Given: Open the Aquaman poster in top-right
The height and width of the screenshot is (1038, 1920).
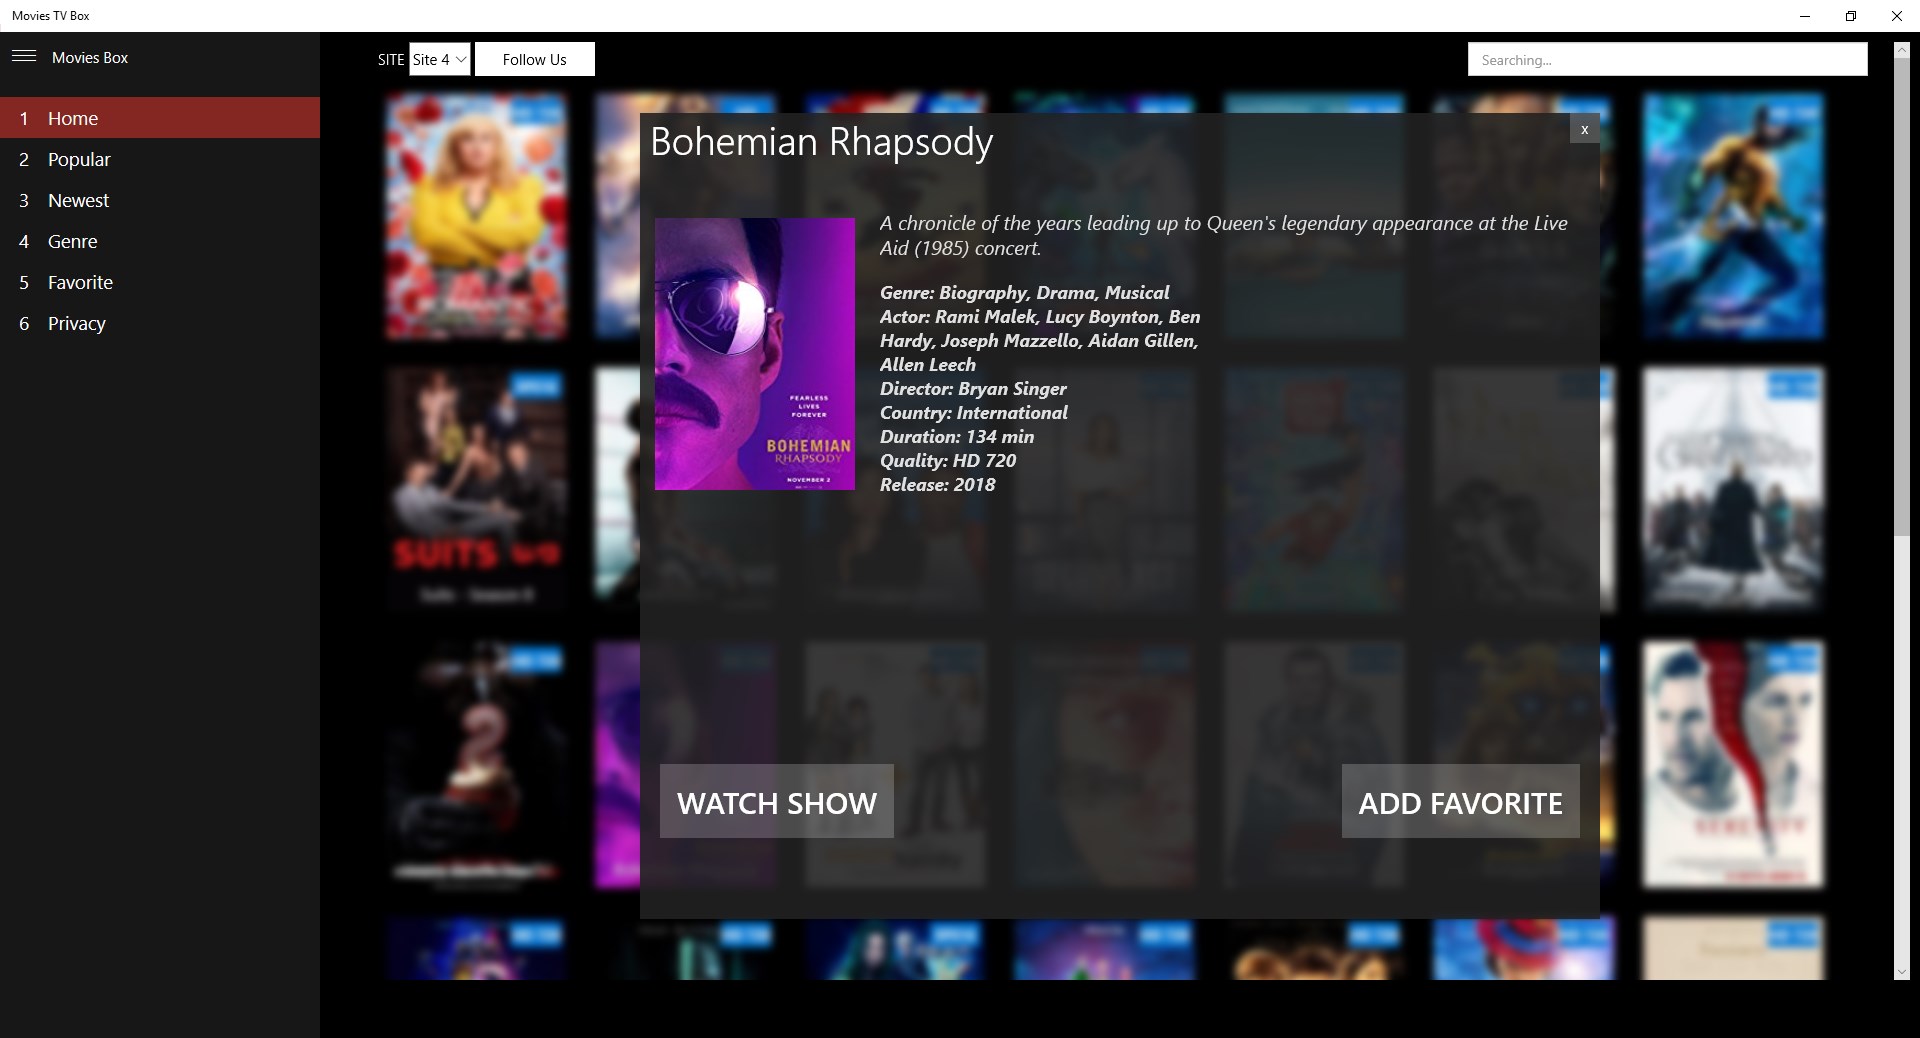Looking at the screenshot, I should tap(1733, 216).
